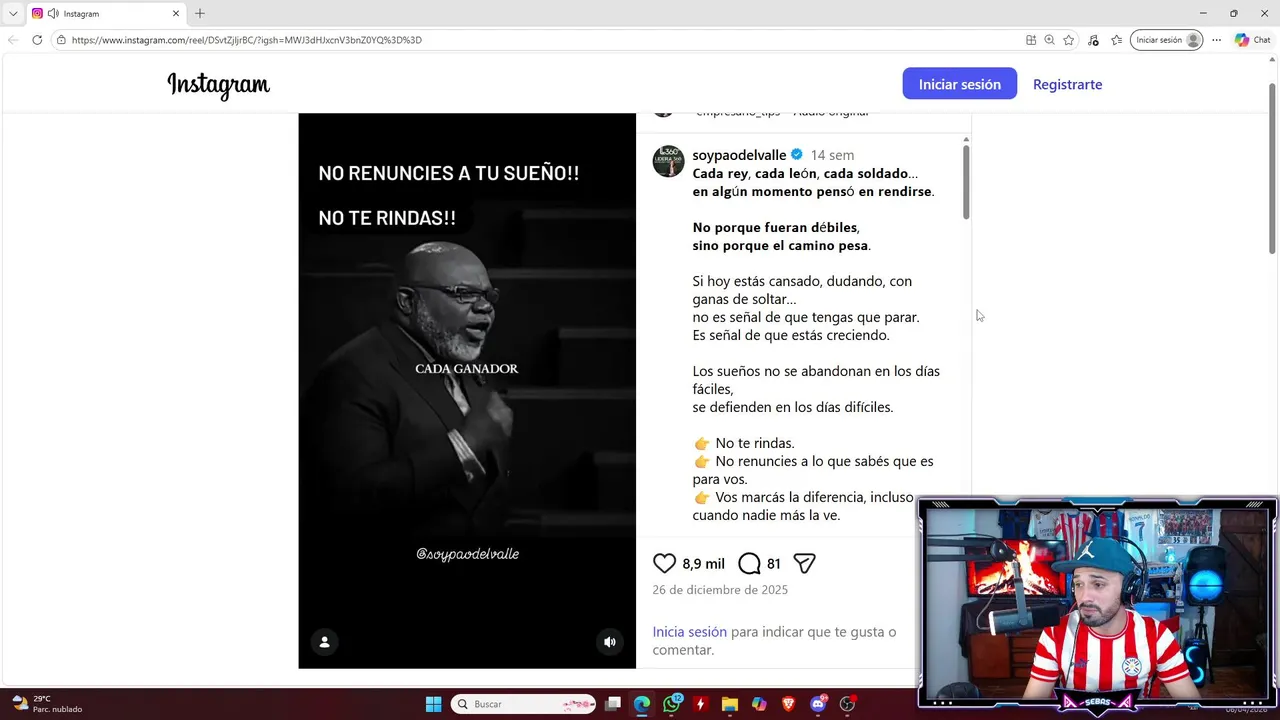
Task: Open the red lightning bolt taskbar app
Action: coord(700,704)
